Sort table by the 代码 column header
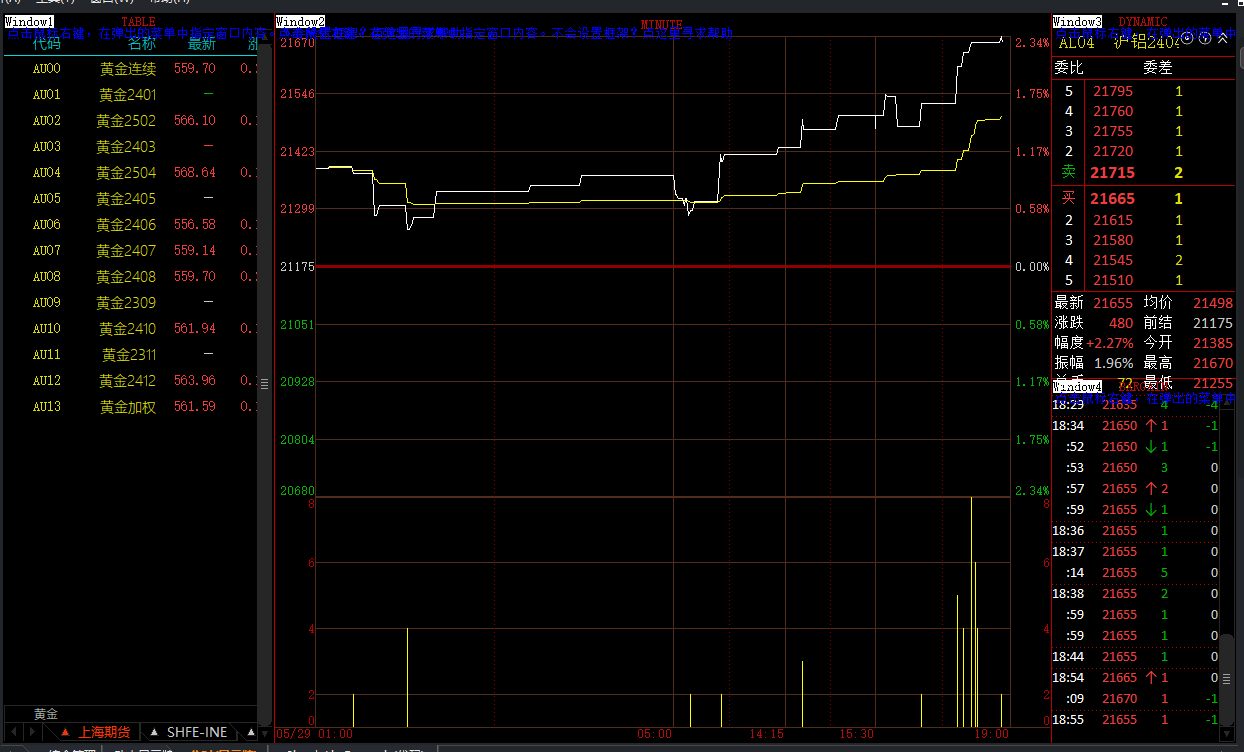The image size is (1244, 752). (x=47, y=43)
